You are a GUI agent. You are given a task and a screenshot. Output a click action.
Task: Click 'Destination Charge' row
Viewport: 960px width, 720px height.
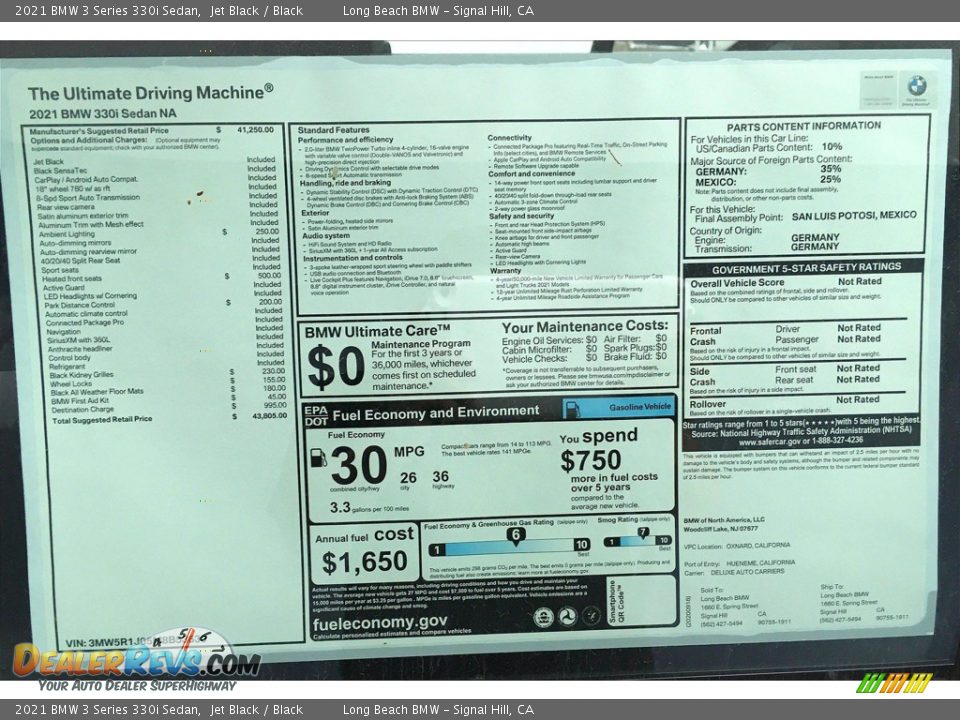(169, 408)
